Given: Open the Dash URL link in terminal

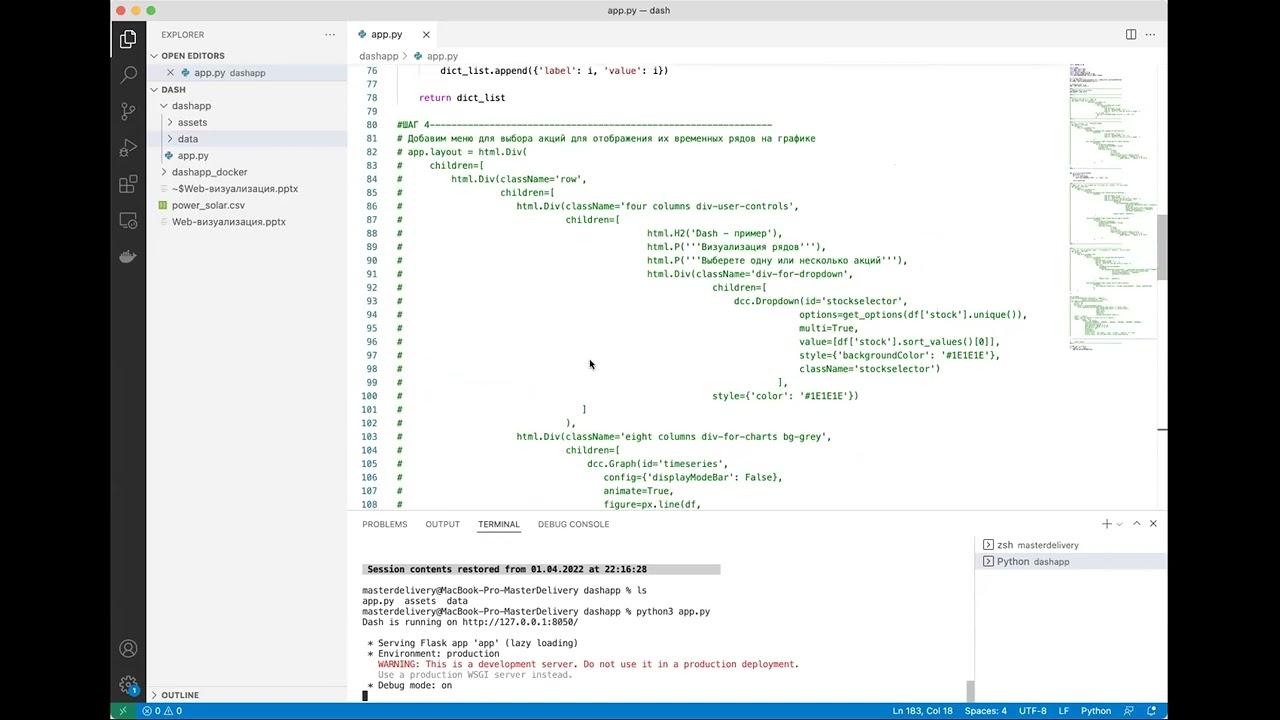Looking at the screenshot, I should 520,622.
